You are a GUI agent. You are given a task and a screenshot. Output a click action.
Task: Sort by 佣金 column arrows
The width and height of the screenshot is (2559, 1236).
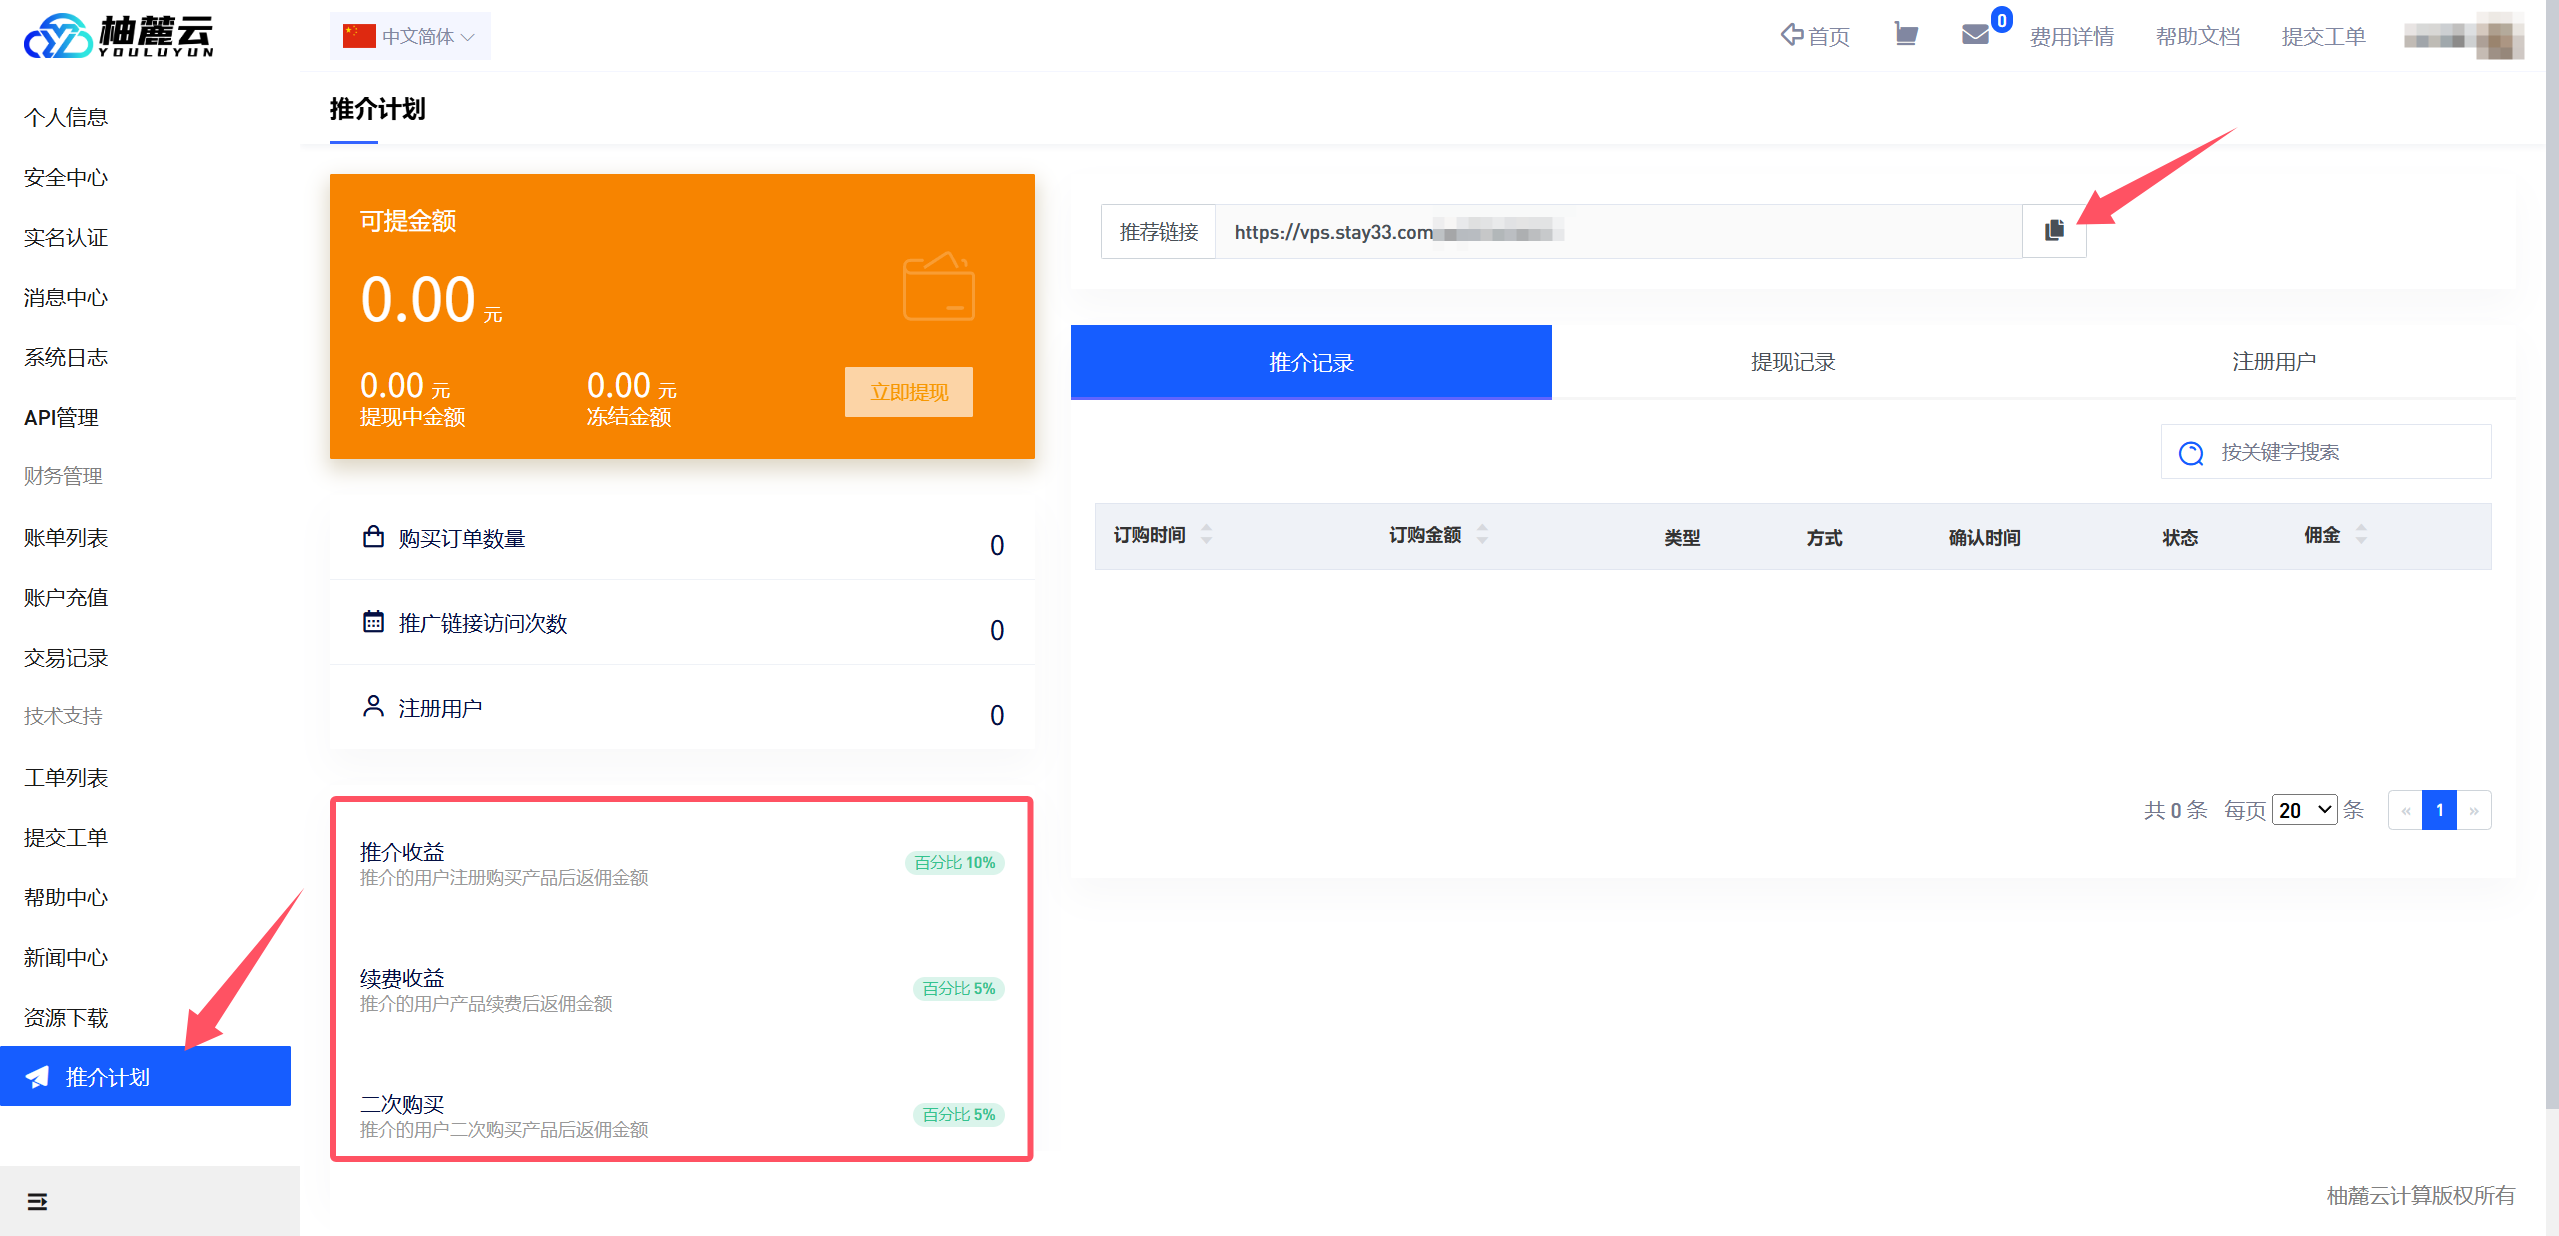click(2360, 534)
